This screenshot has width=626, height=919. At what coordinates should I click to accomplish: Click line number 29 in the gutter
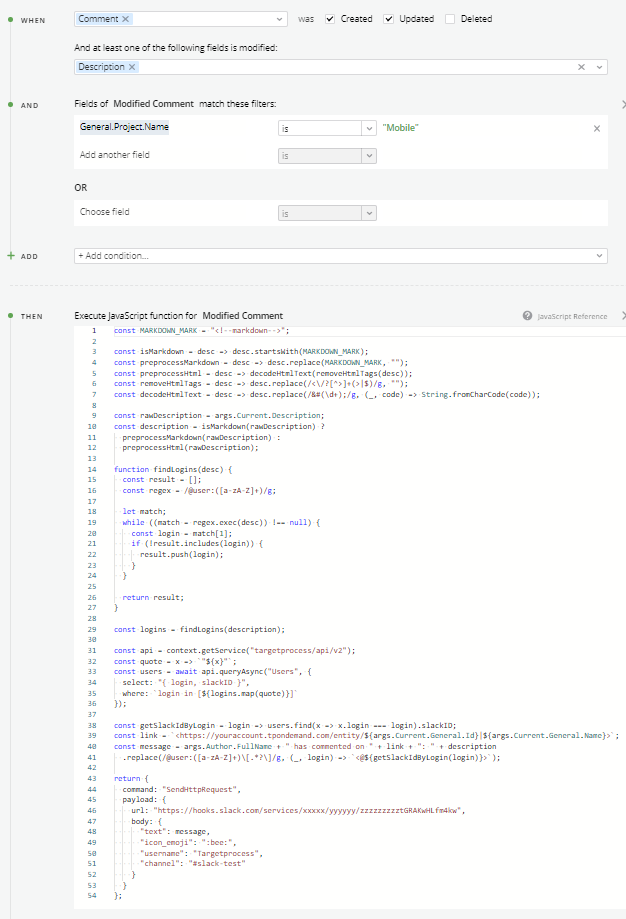(92, 629)
